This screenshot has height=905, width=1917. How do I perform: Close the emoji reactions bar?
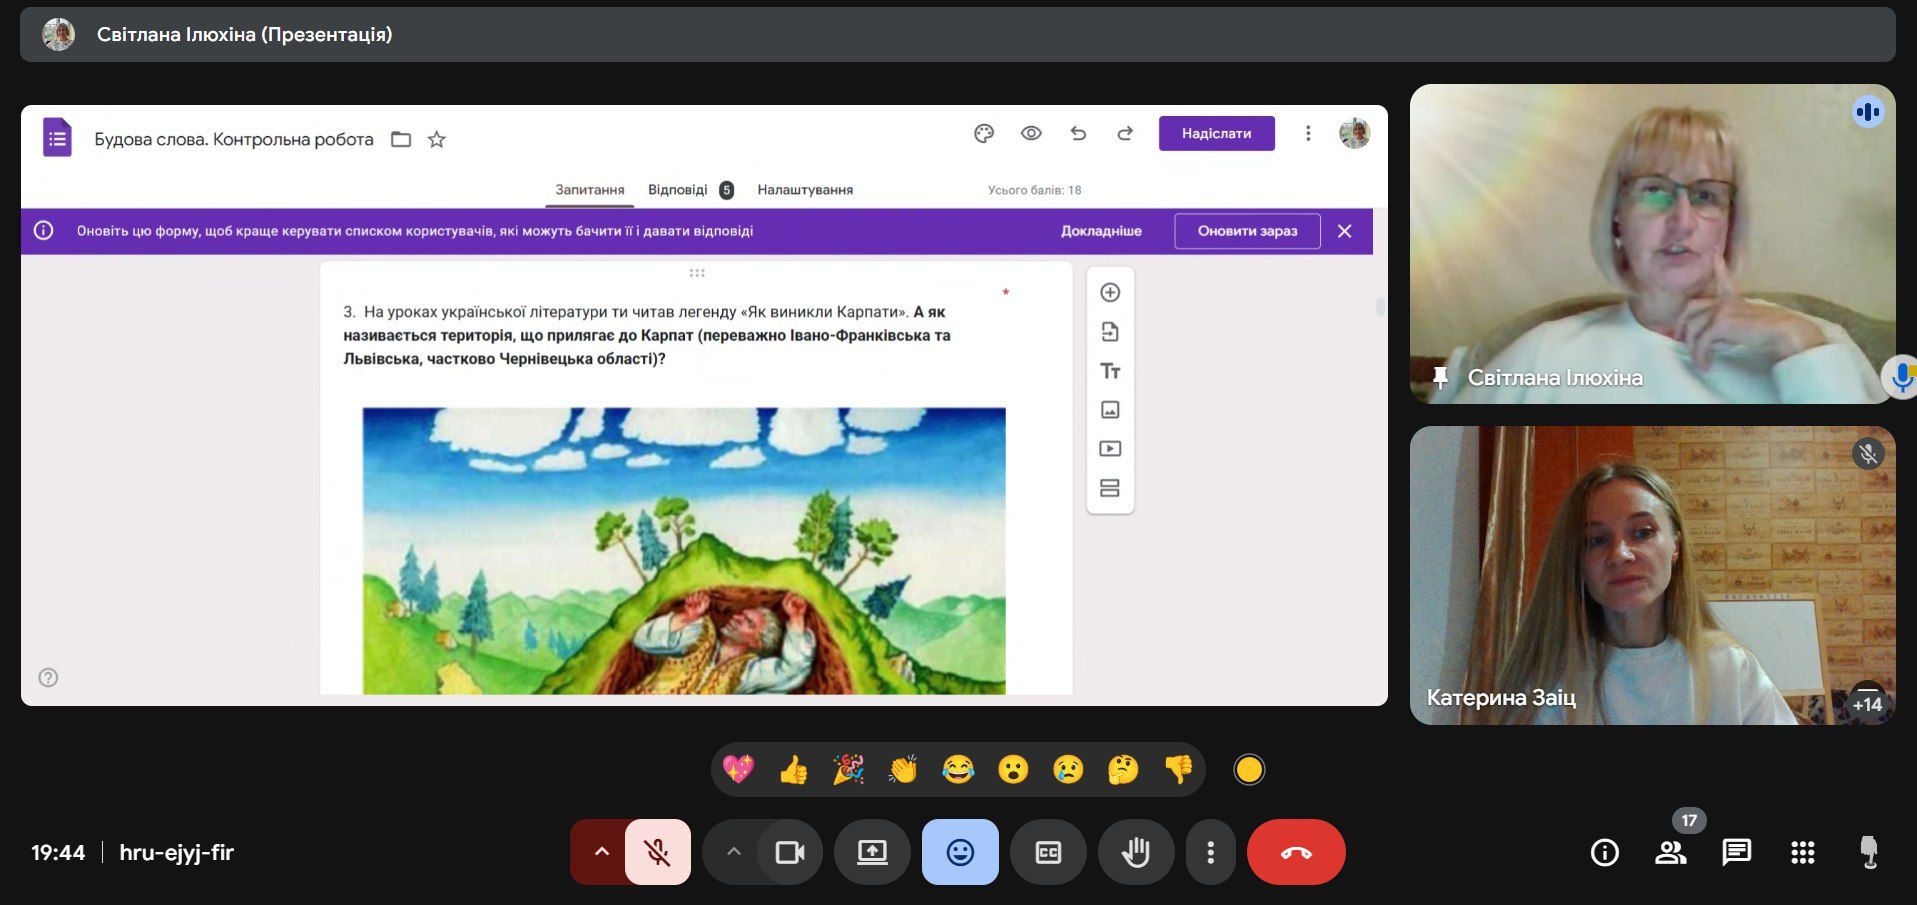click(x=960, y=852)
